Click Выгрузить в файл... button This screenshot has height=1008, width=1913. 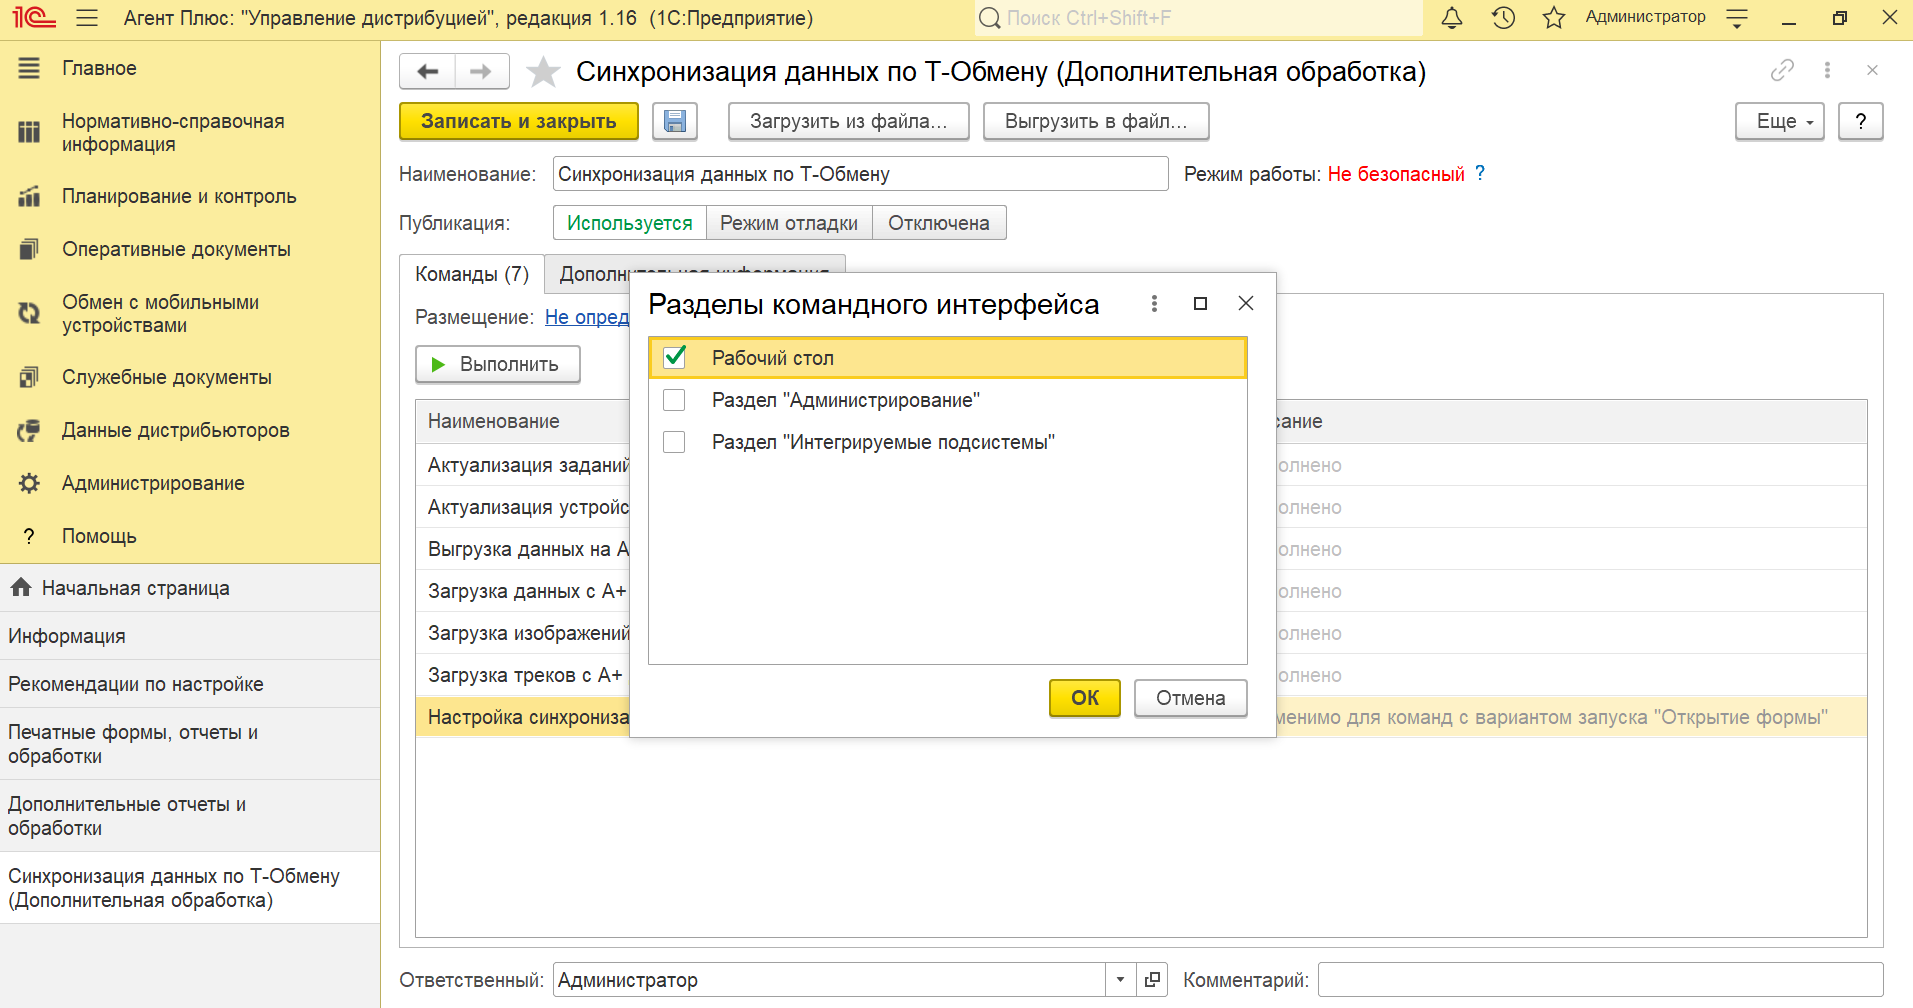pos(1096,121)
